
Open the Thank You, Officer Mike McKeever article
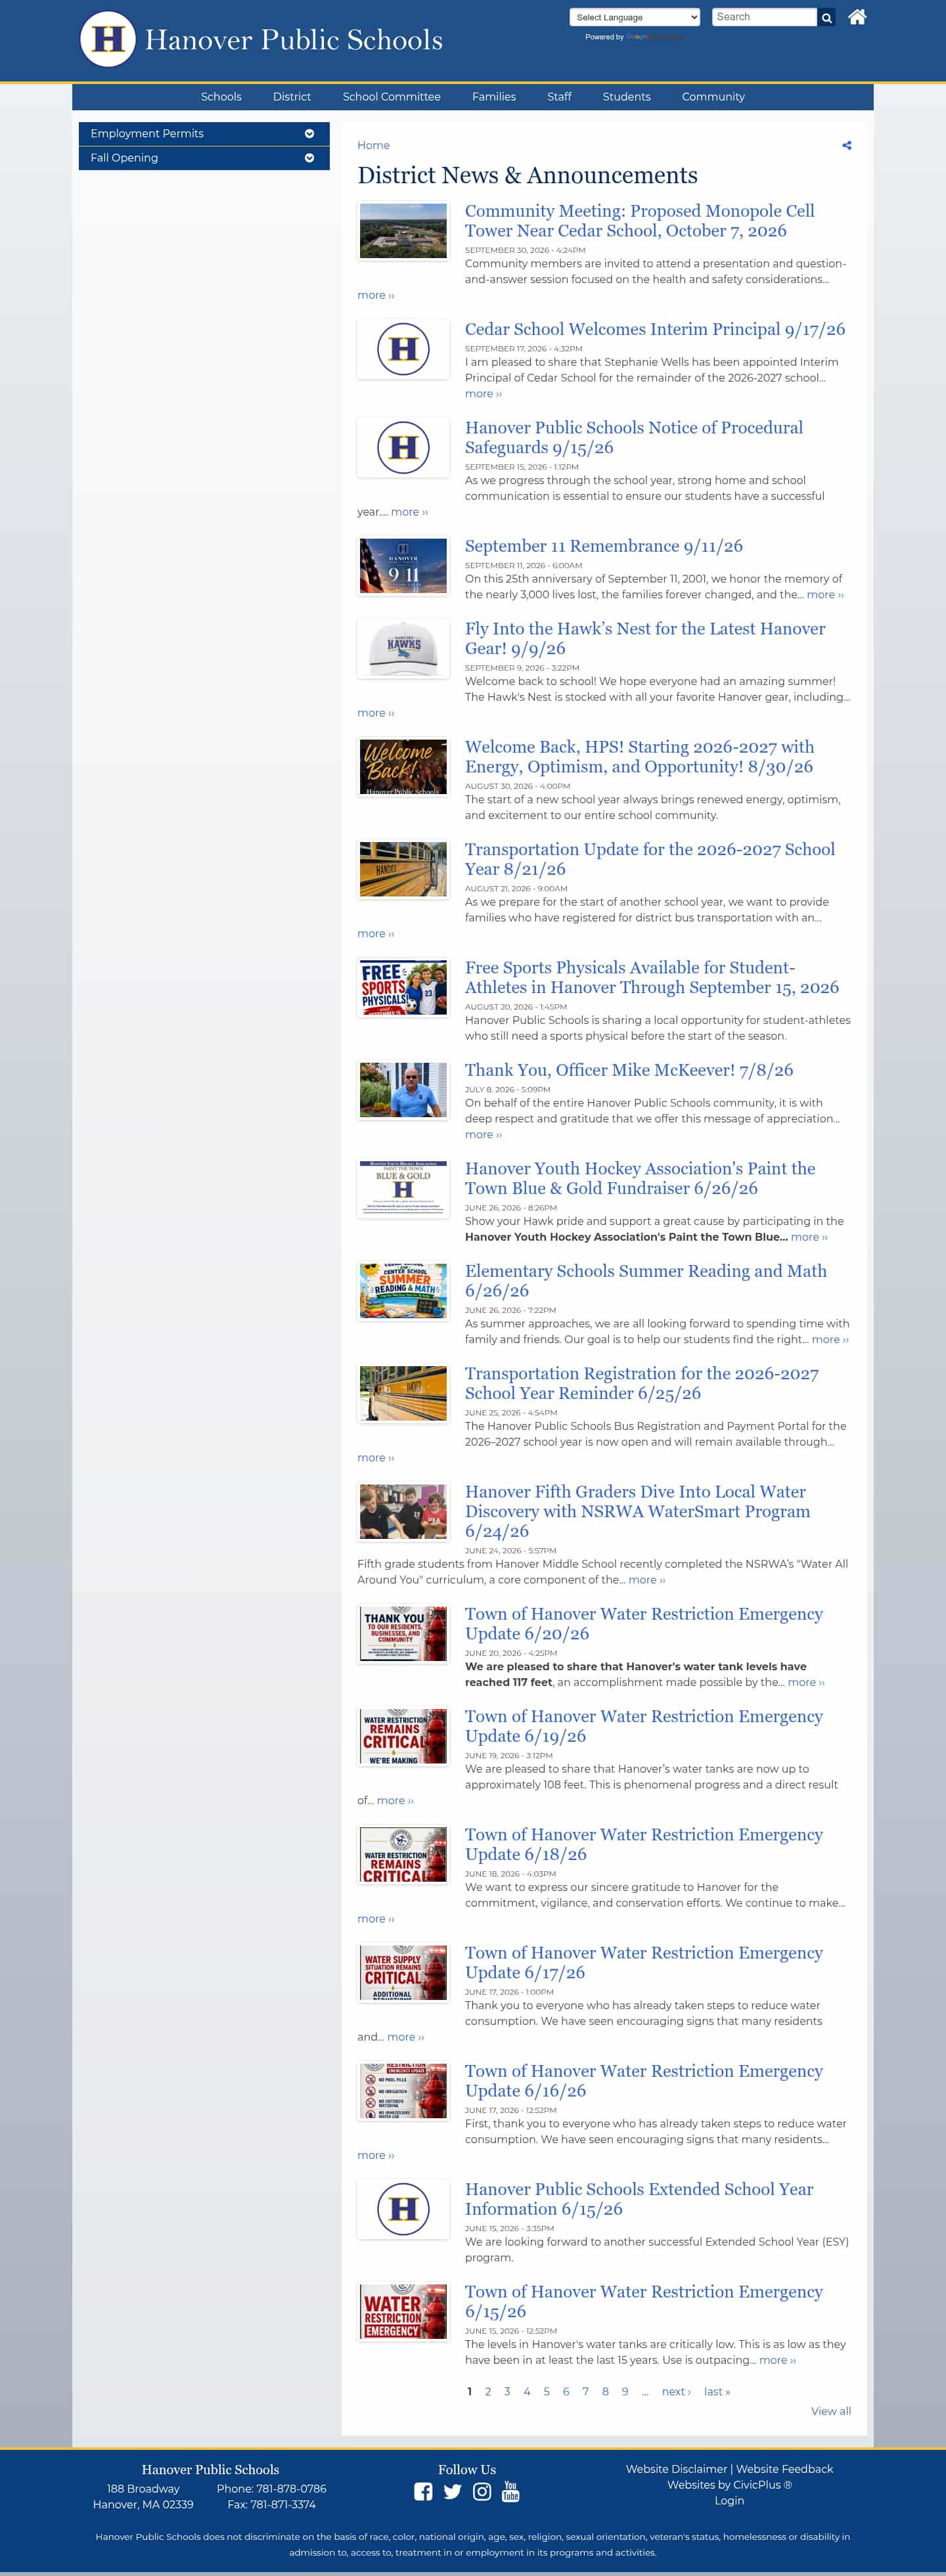click(x=629, y=1070)
